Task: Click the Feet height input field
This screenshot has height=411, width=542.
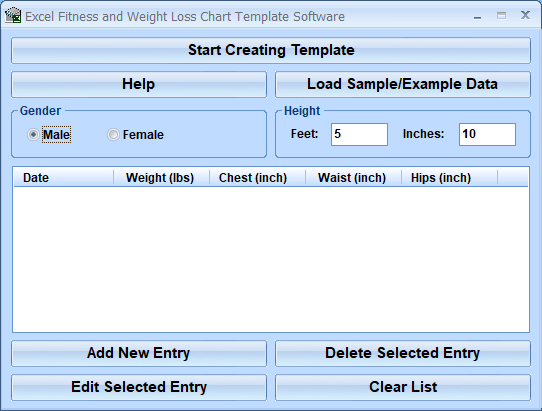Action: [x=359, y=134]
